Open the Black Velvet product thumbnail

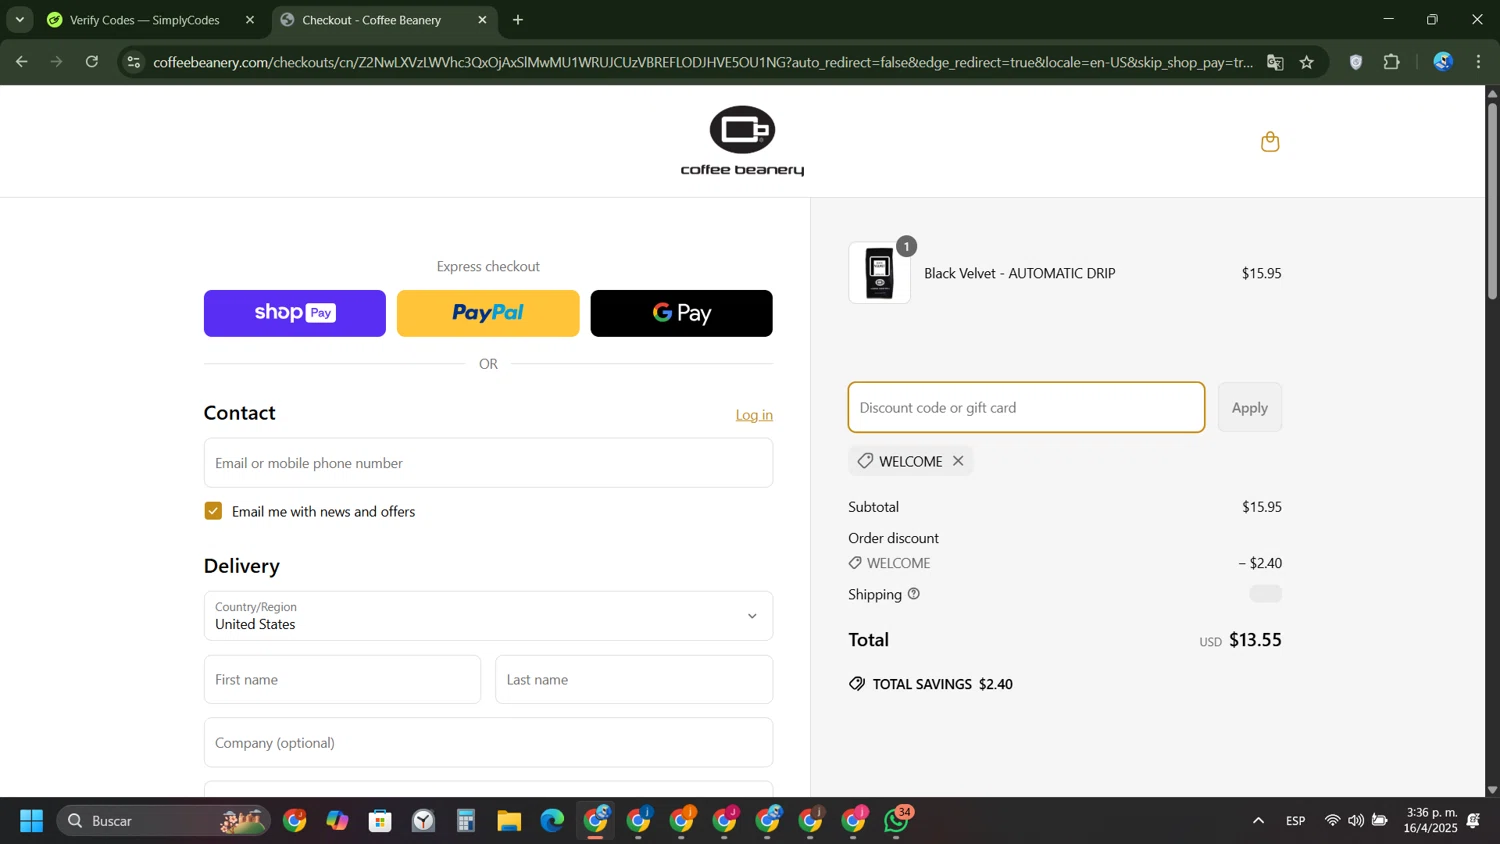[x=880, y=273]
